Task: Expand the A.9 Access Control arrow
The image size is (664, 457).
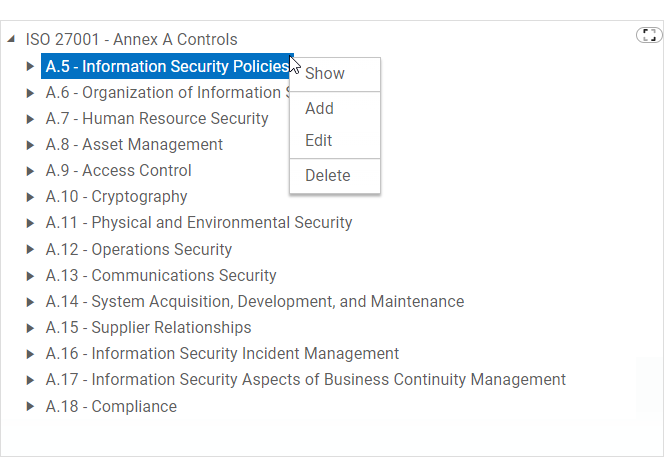Action: [31, 171]
